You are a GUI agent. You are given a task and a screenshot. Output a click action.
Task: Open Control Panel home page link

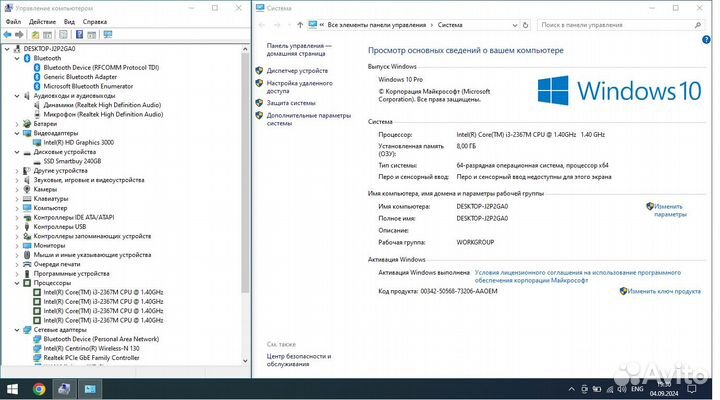299,50
